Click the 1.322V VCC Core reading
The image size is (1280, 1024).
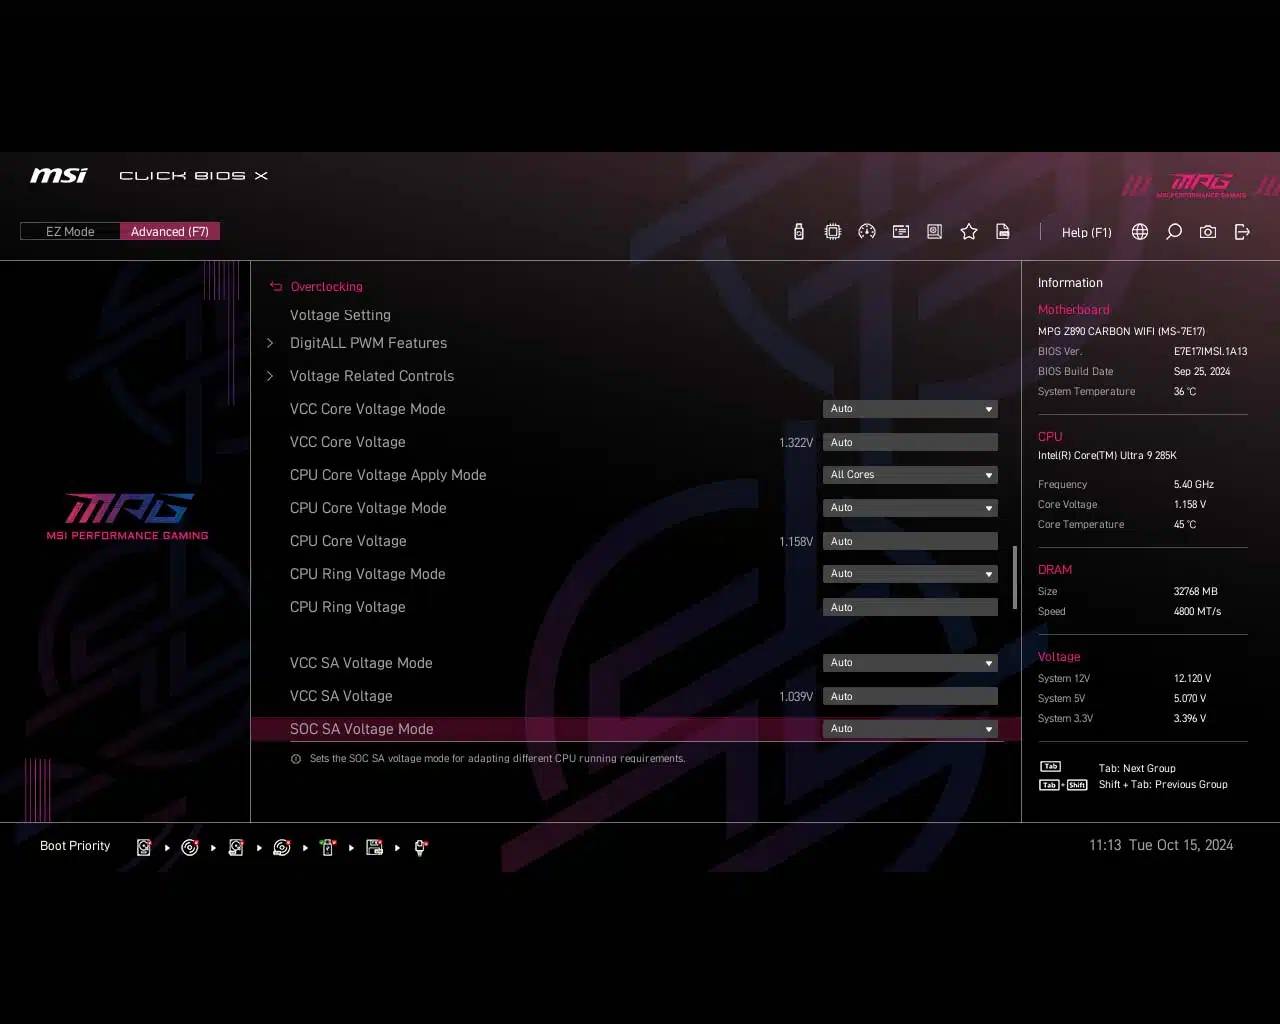796,442
